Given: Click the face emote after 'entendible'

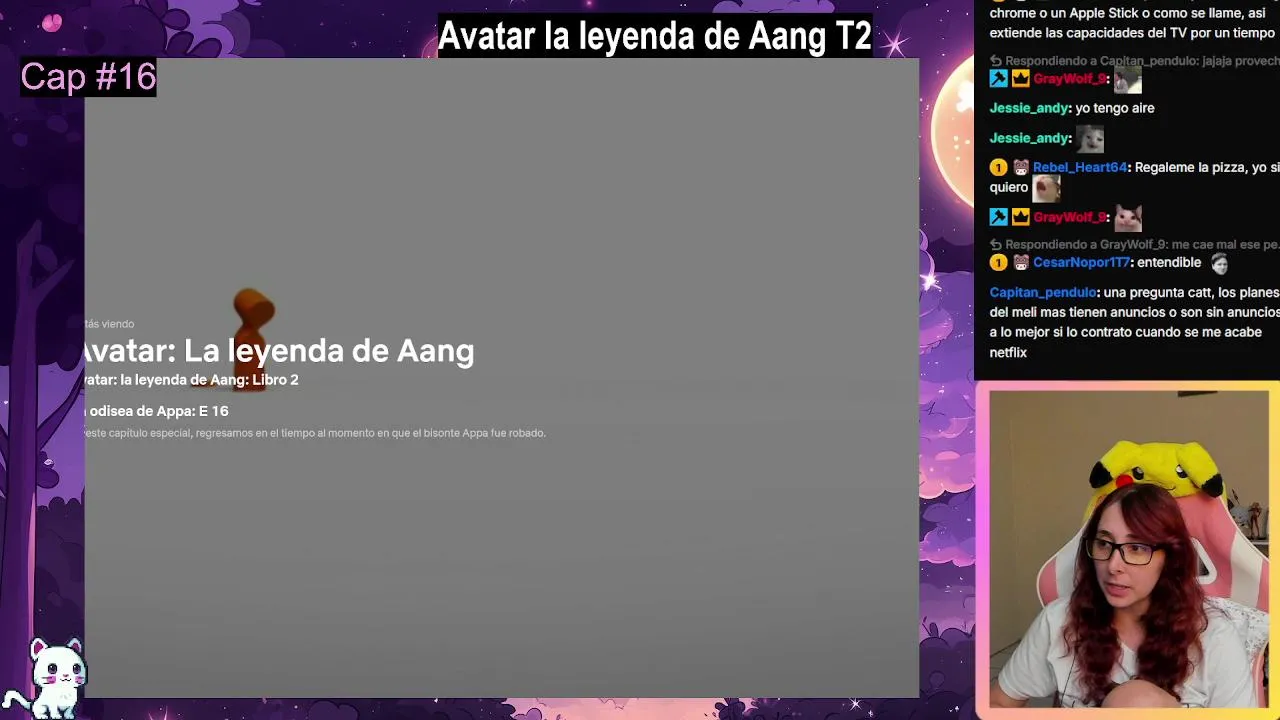Looking at the screenshot, I should (x=1219, y=263).
